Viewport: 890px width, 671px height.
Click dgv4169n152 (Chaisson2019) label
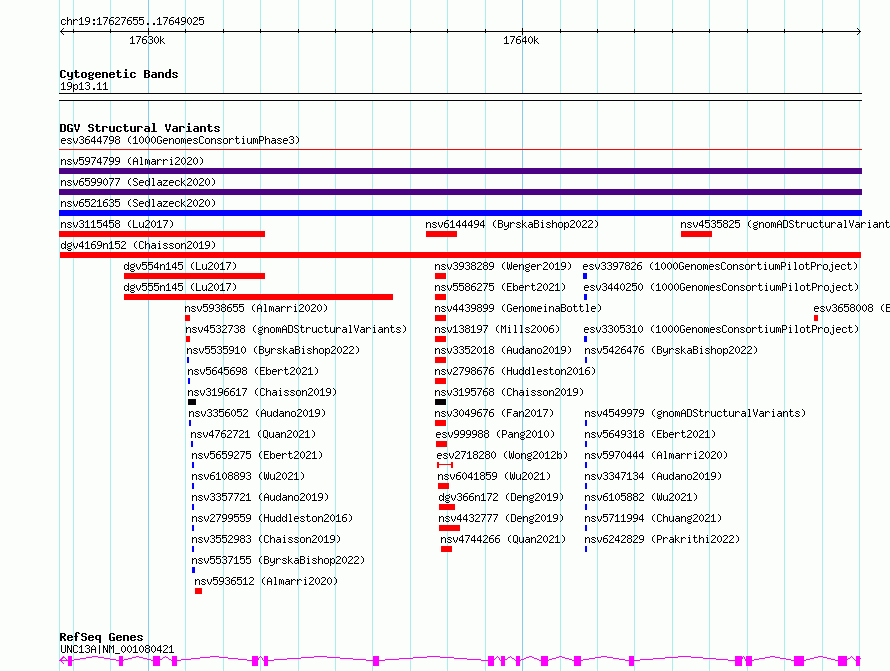click(138, 245)
